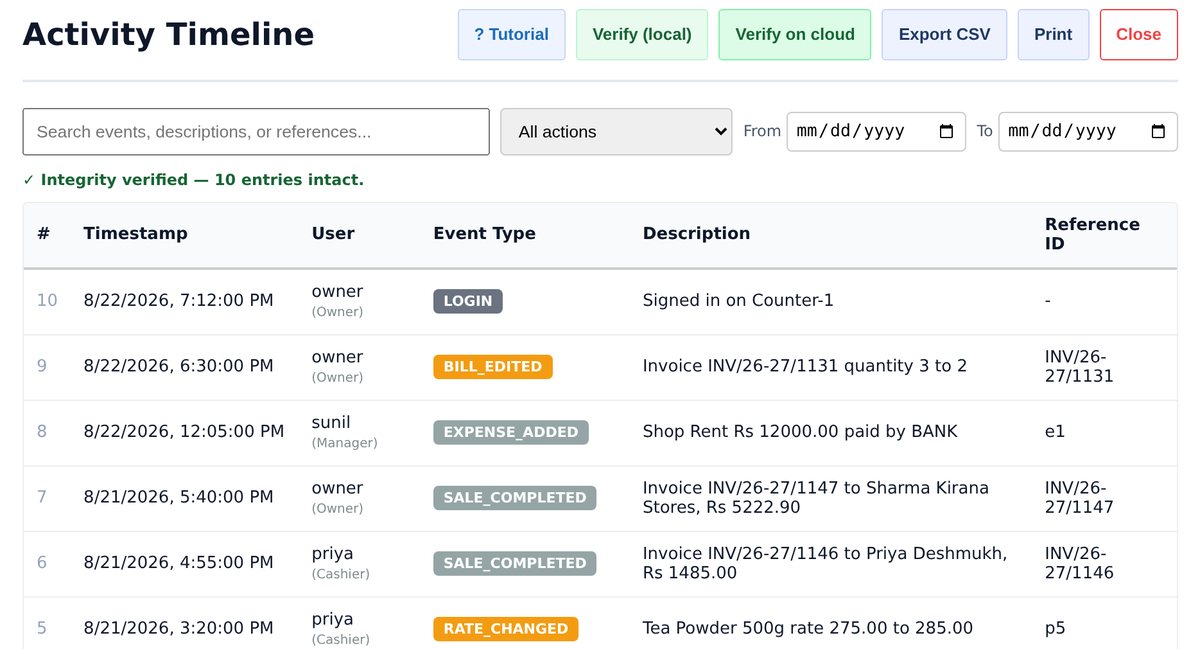Screen dimensions: 1200x649
Task: Focus the search events input field
Action: (x=256, y=132)
